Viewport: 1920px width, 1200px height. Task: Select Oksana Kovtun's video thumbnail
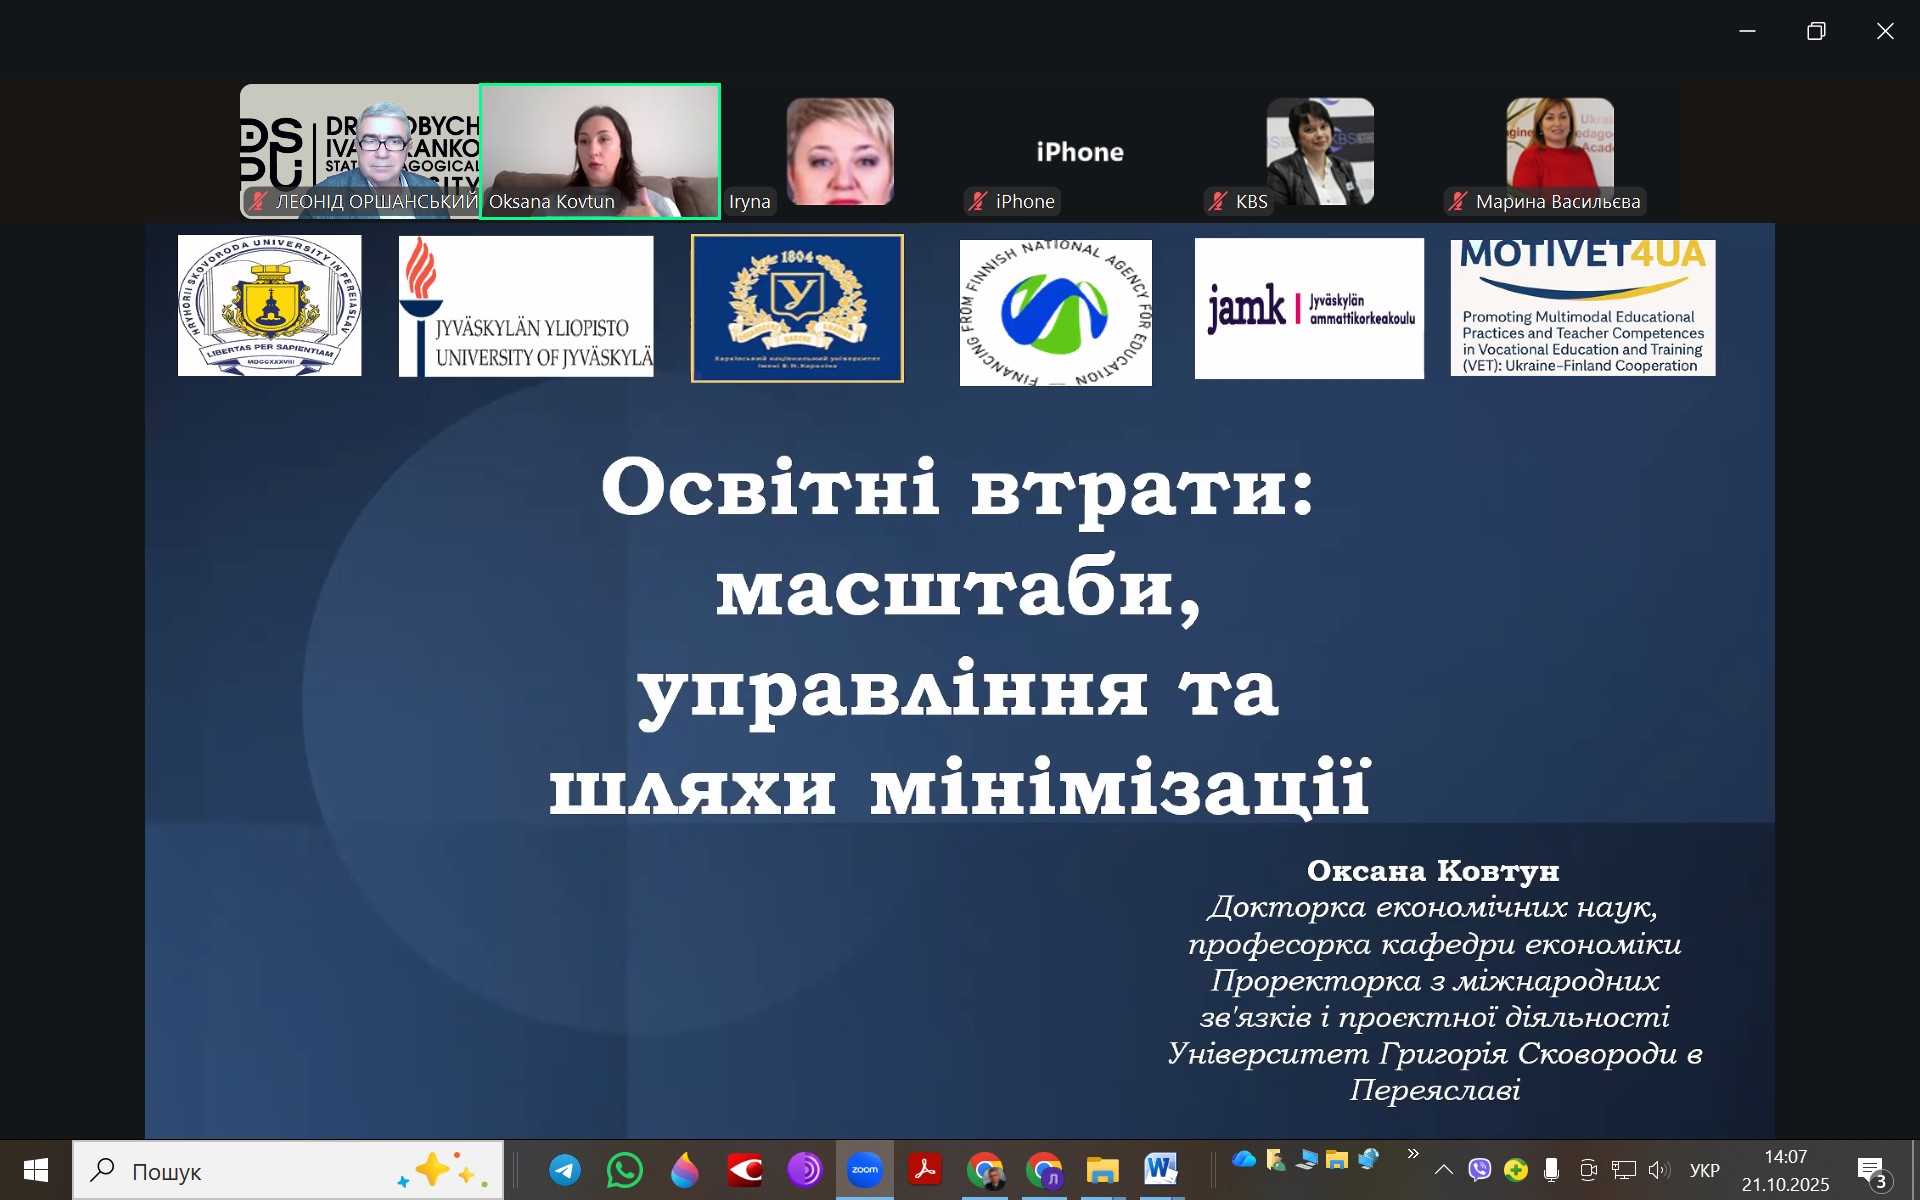pos(600,150)
